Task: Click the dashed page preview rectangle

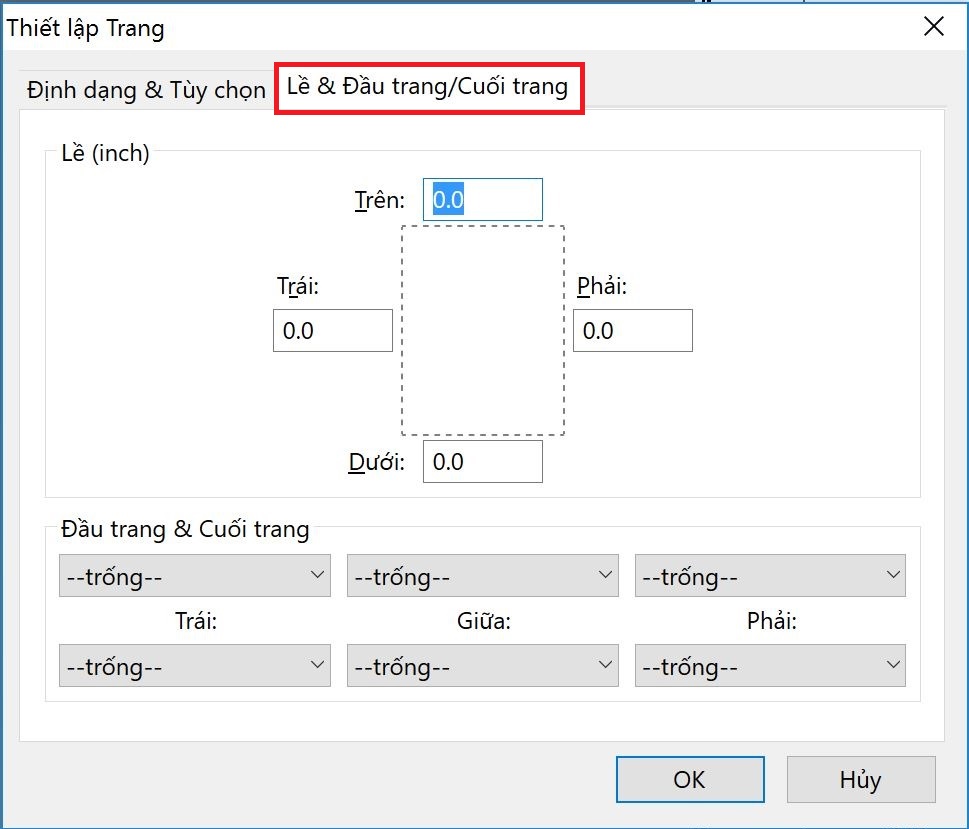Action: point(483,331)
